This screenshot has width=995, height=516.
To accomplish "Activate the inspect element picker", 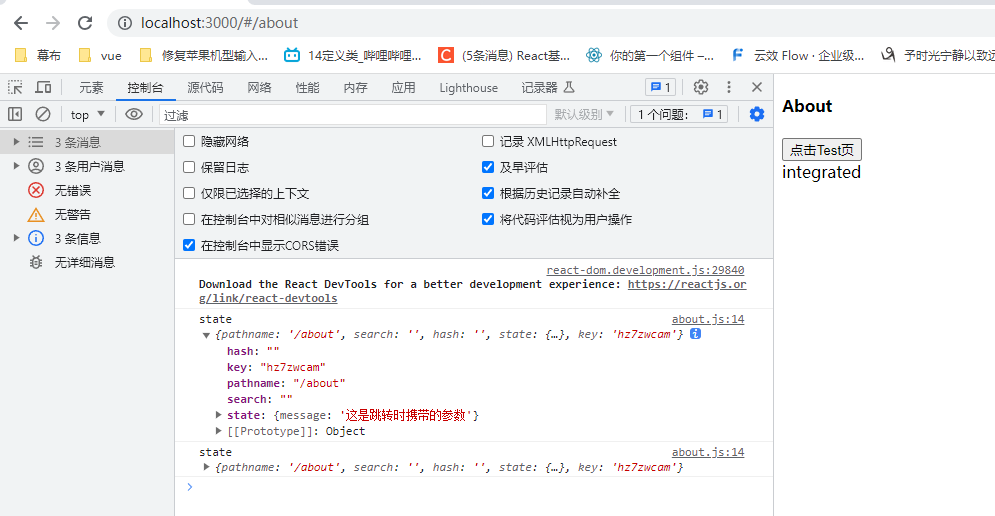I will (15, 87).
